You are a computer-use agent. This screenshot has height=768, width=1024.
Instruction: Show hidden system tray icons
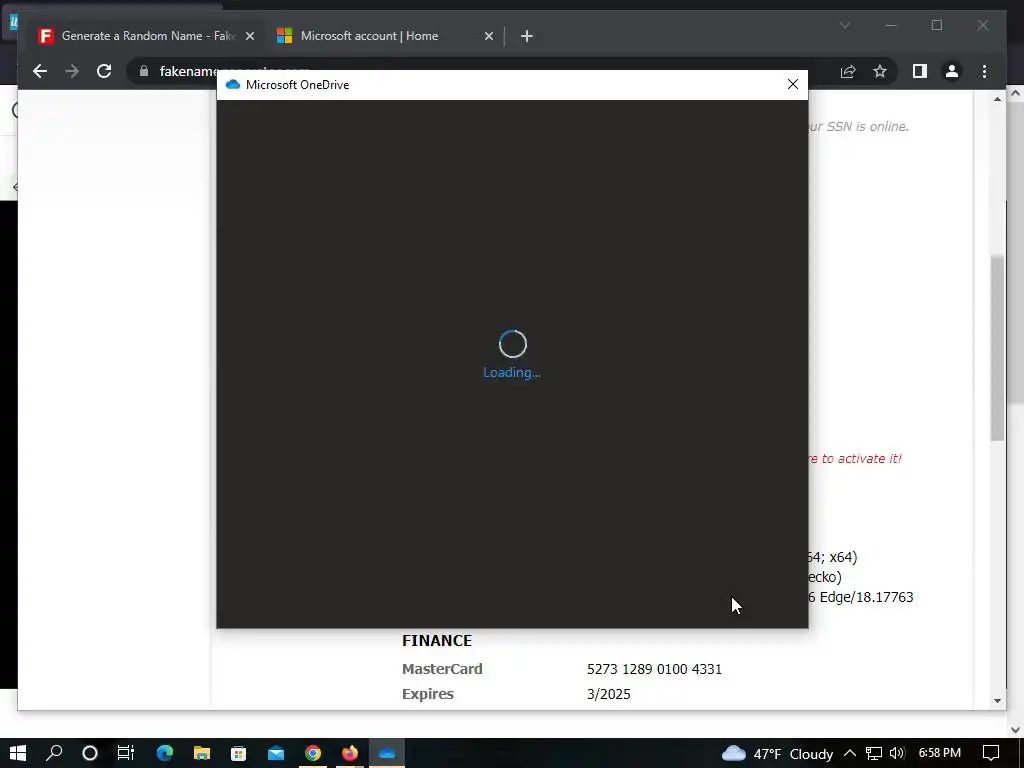(x=850, y=753)
